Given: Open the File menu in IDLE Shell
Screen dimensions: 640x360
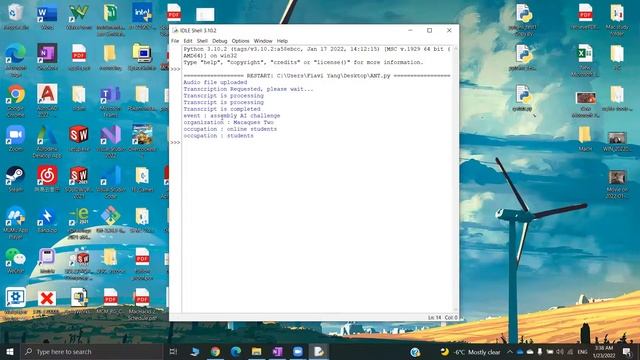Looking at the screenshot, I should [x=175, y=41].
